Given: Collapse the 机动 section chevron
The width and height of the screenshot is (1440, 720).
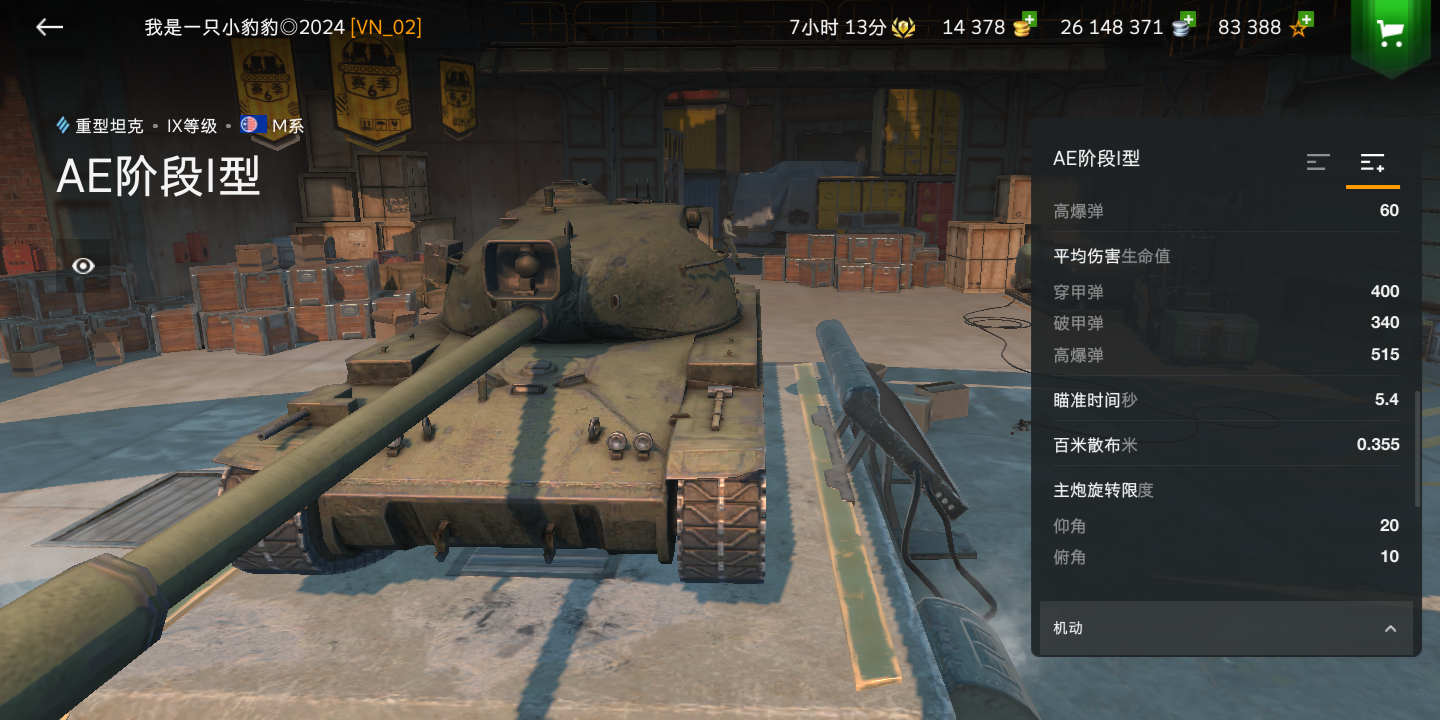Looking at the screenshot, I should (x=1390, y=628).
